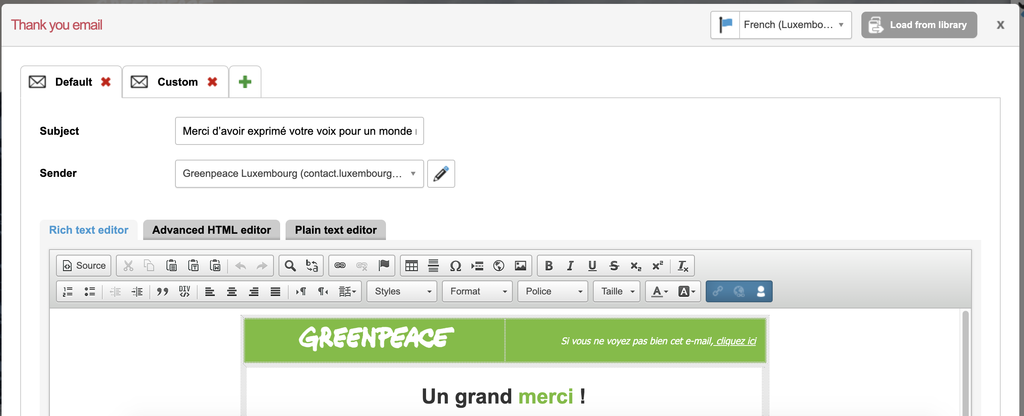1024x416 pixels.
Task: Select the Custom email tab
Action: pos(176,82)
